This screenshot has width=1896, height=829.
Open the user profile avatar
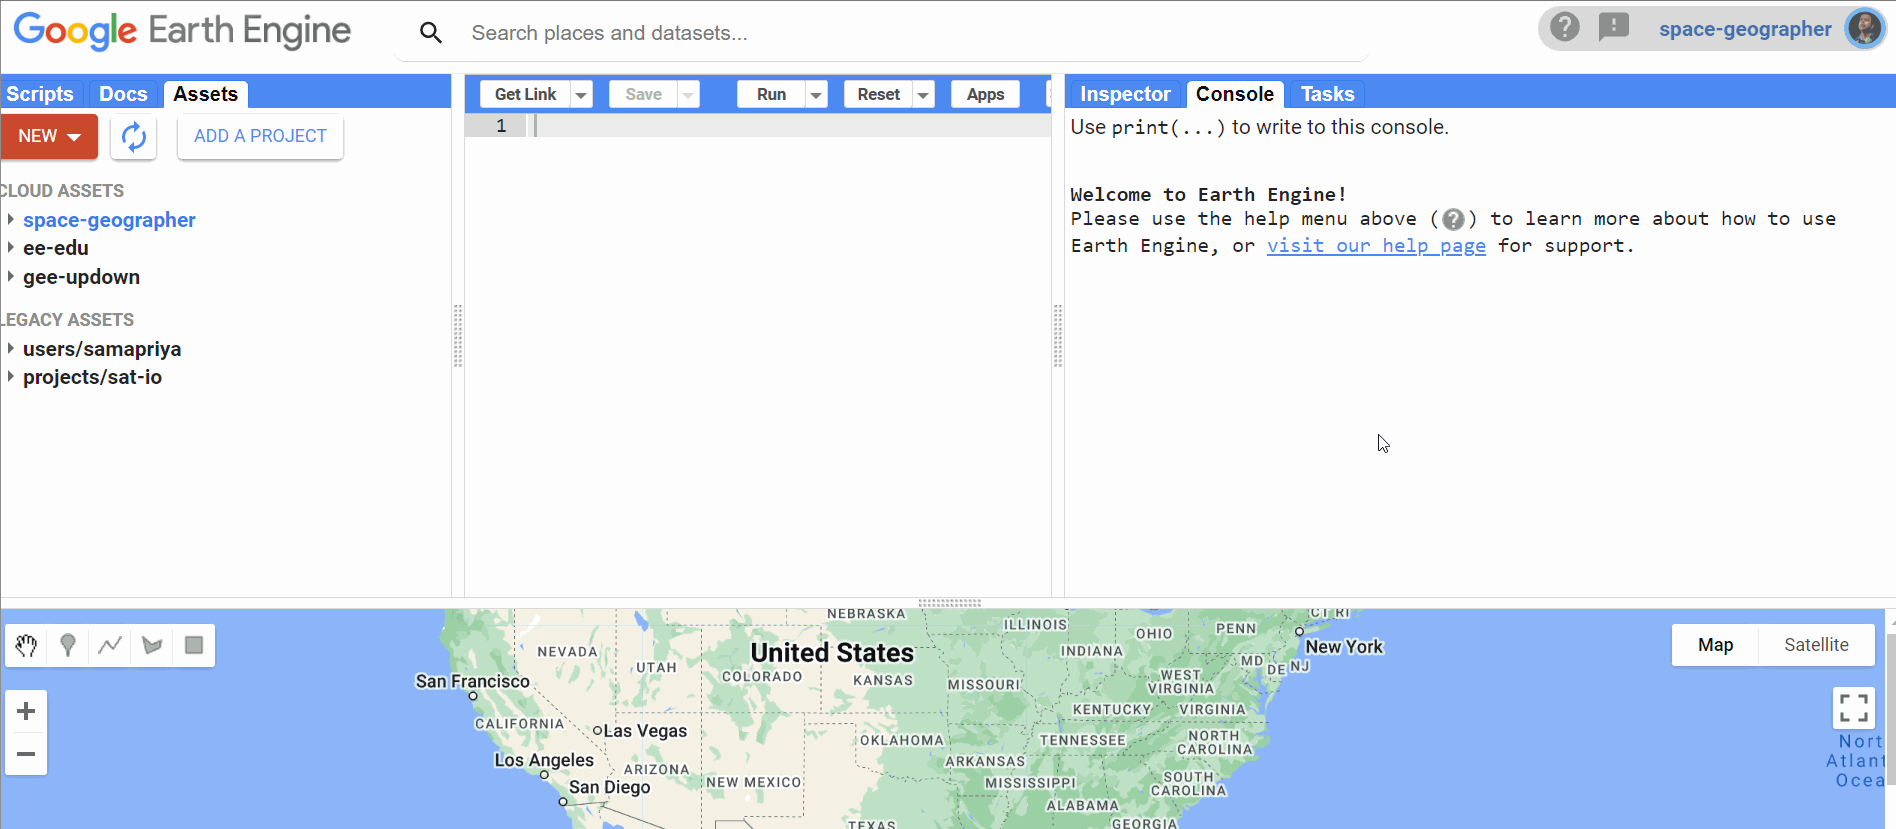(1864, 28)
